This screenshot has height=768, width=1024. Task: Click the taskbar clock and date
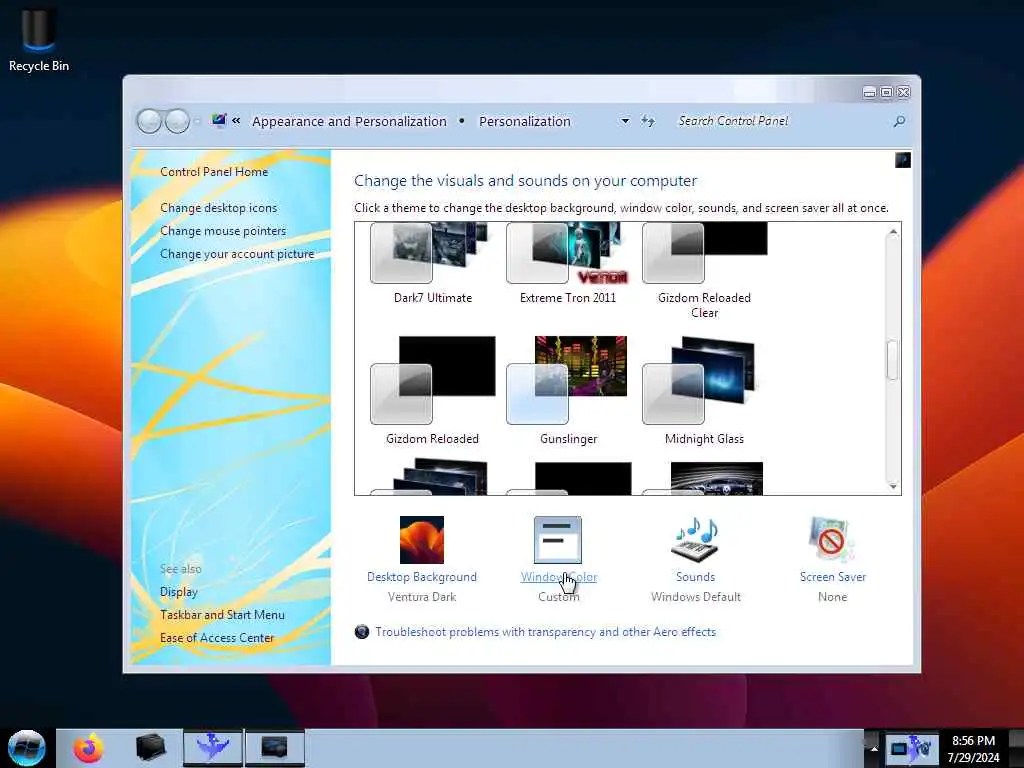click(x=973, y=748)
